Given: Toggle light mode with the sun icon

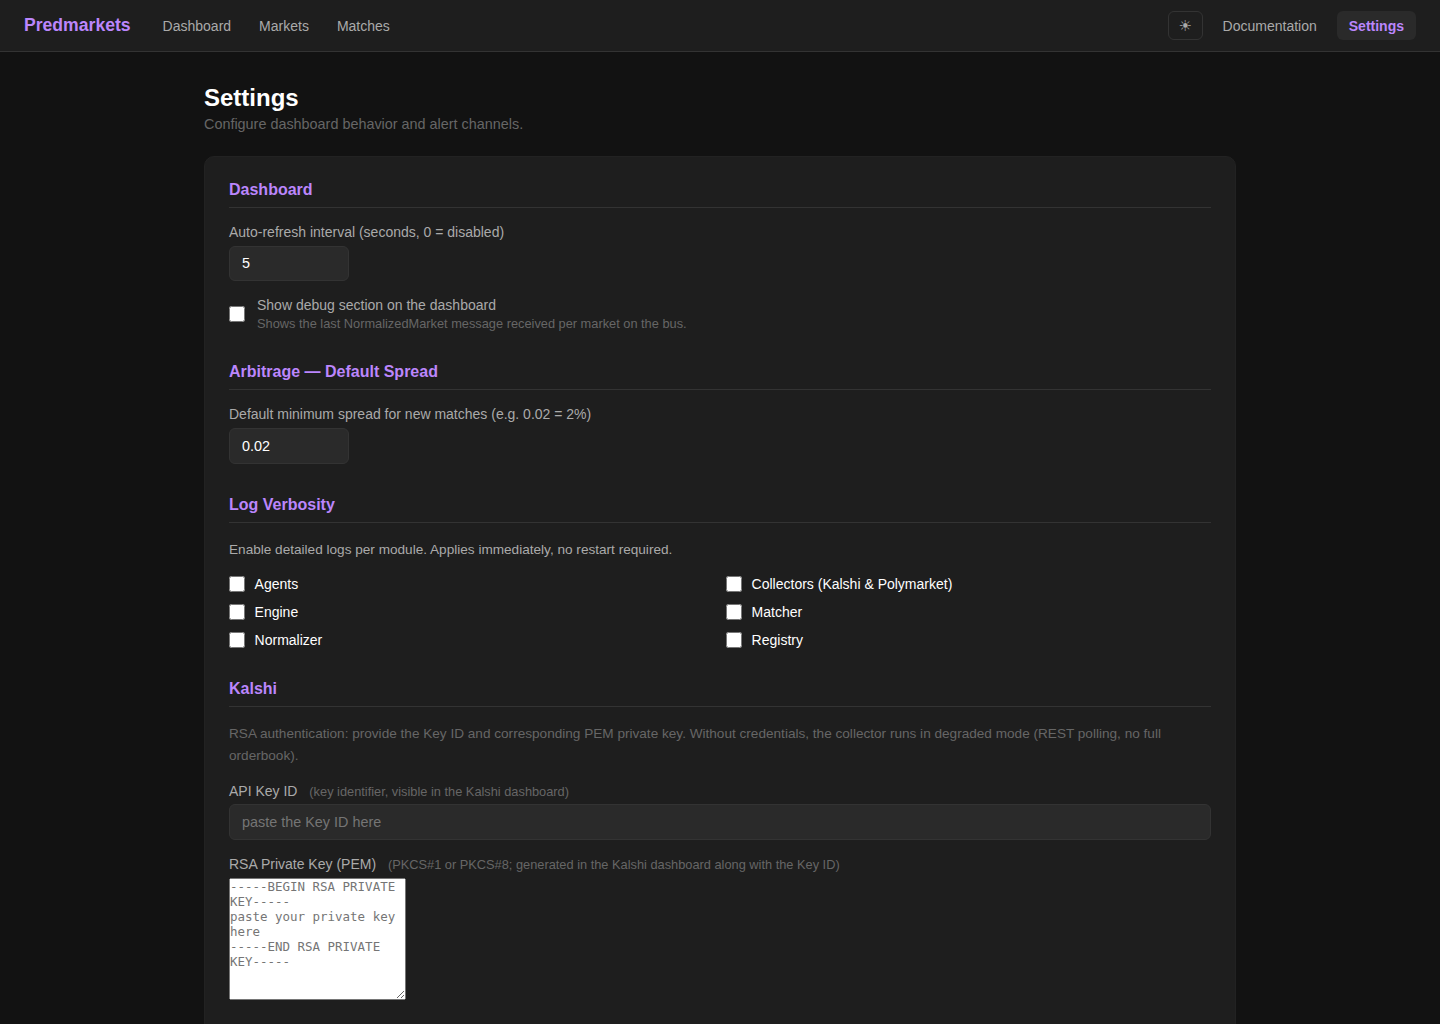Looking at the screenshot, I should [x=1185, y=25].
